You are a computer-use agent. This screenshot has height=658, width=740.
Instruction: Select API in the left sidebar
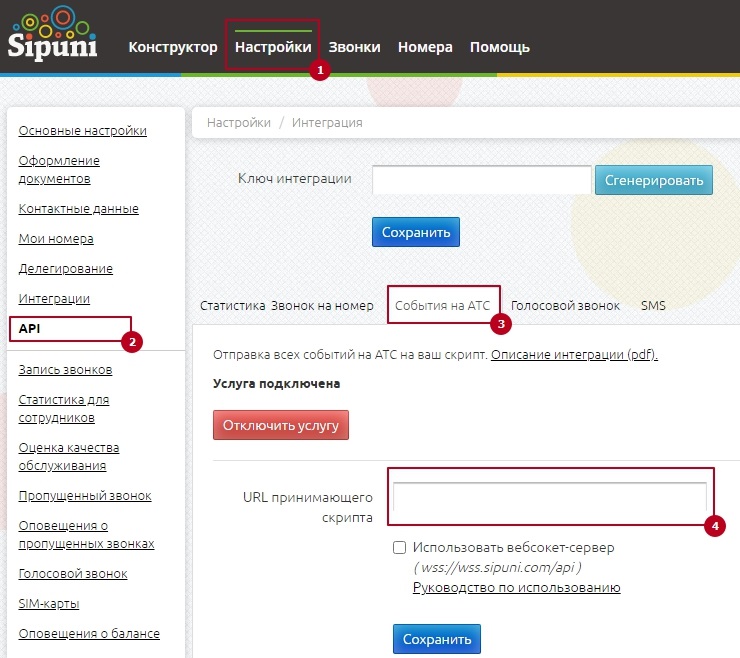pyautogui.click(x=29, y=329)
